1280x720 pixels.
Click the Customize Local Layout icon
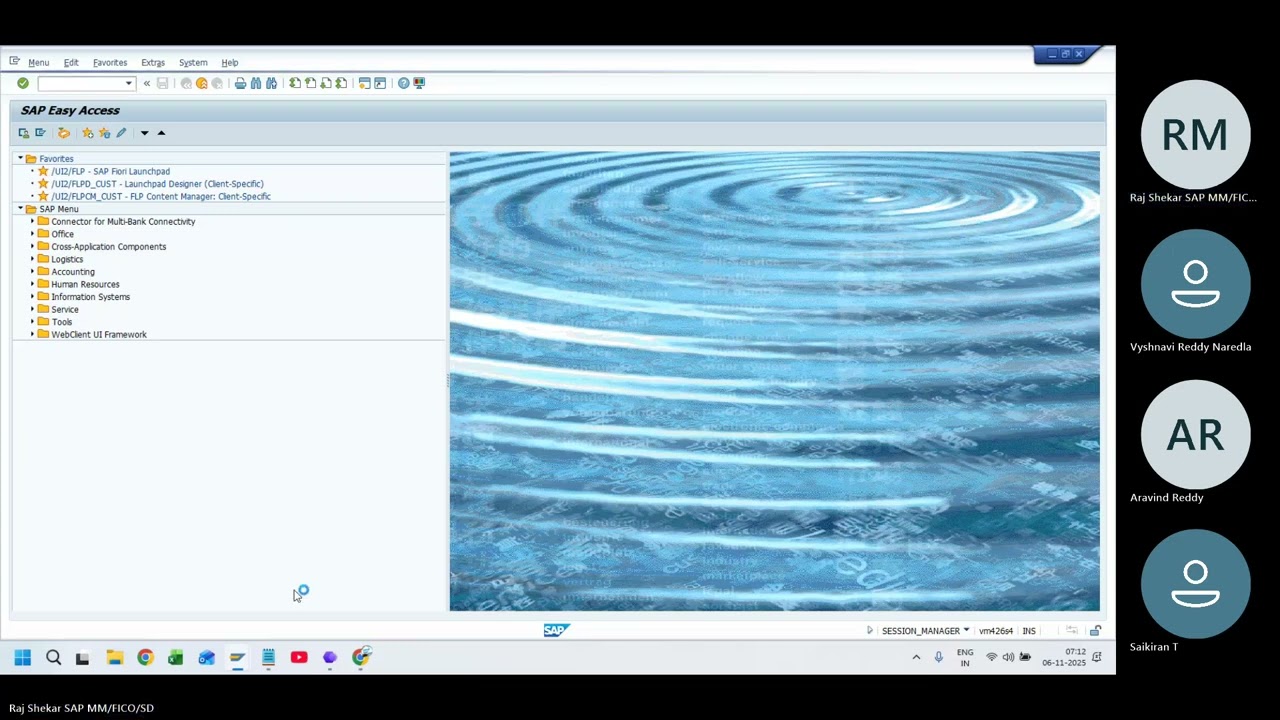point(419,83)
